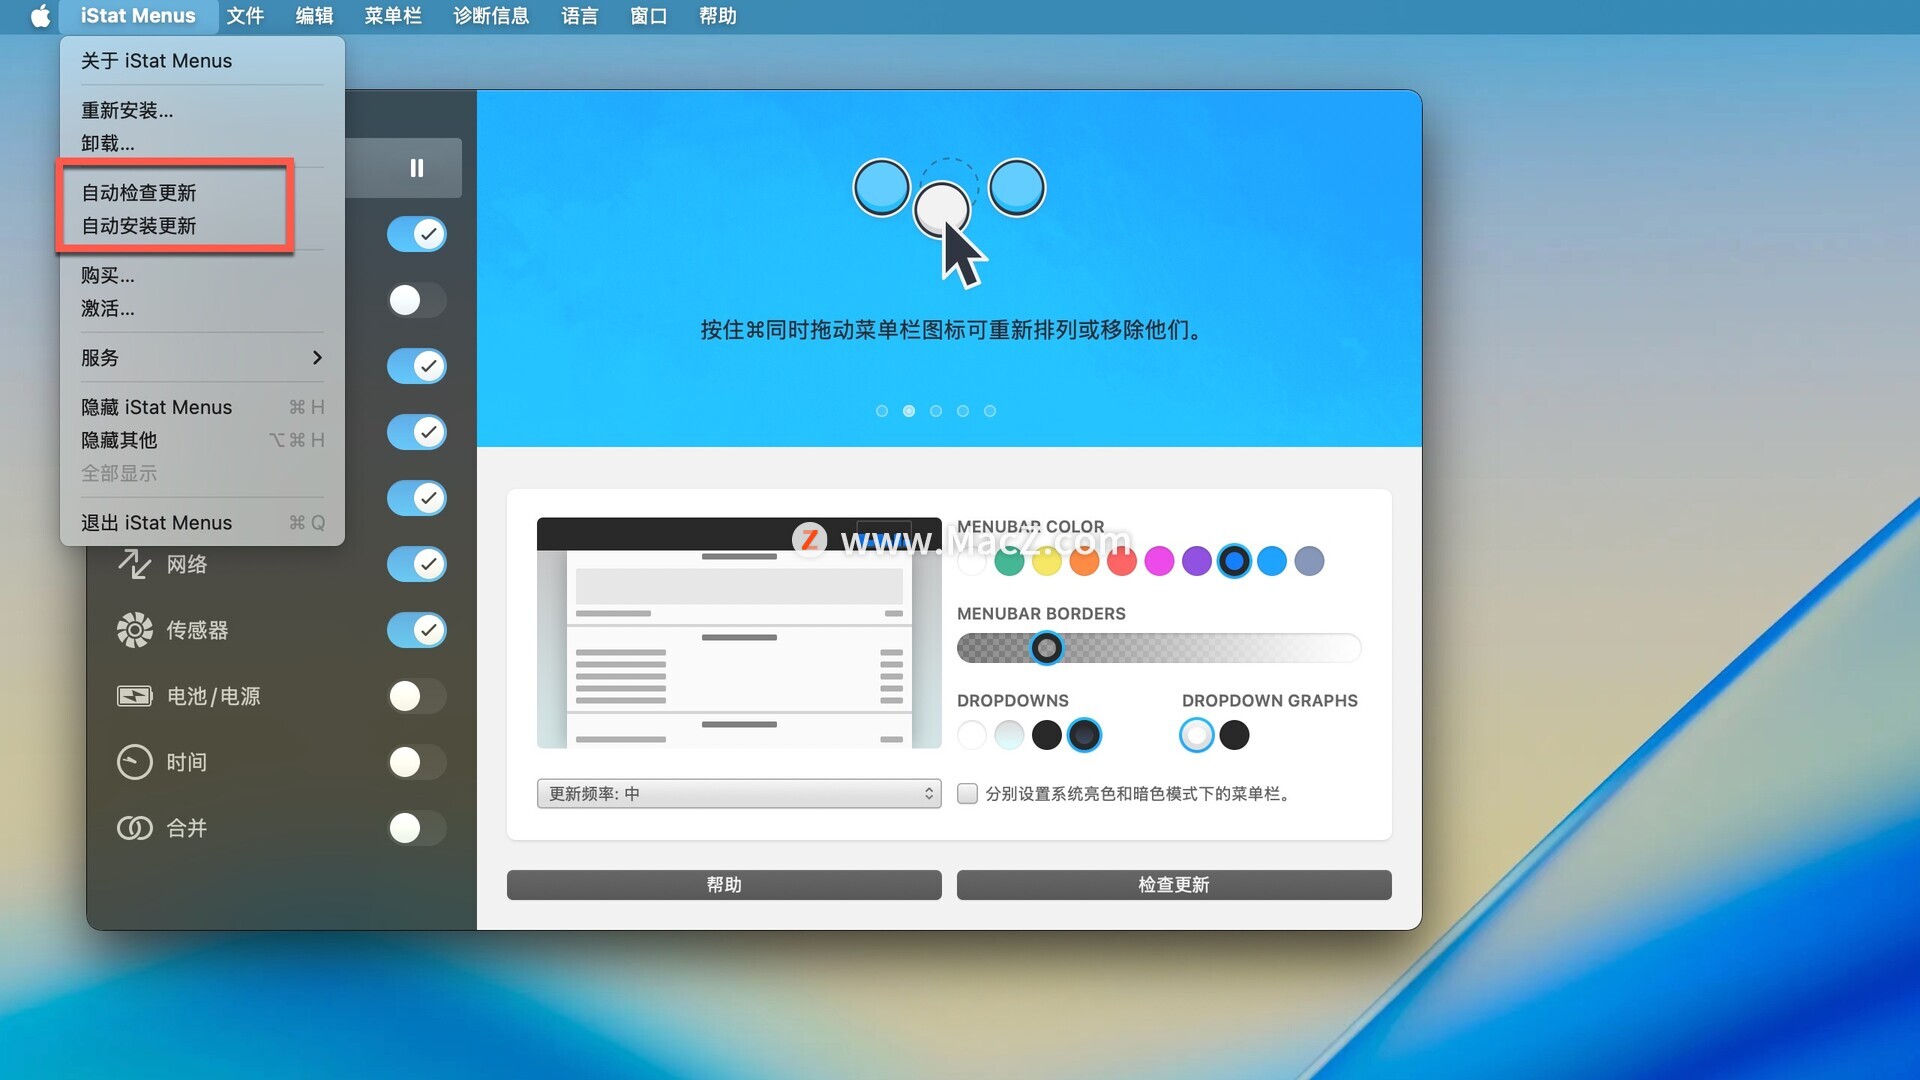Choose 激活... menu item
The width and height of the screenshot is (1920, 1080).
202,308
